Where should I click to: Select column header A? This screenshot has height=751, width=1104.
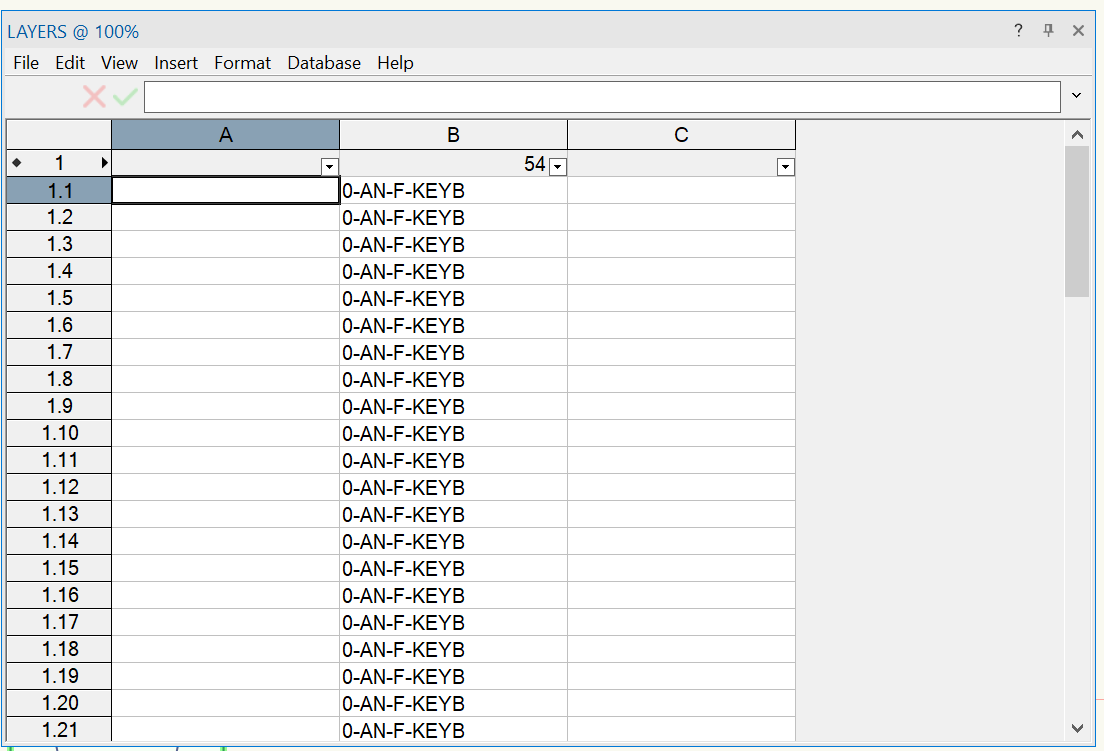[x=225, y=133]
